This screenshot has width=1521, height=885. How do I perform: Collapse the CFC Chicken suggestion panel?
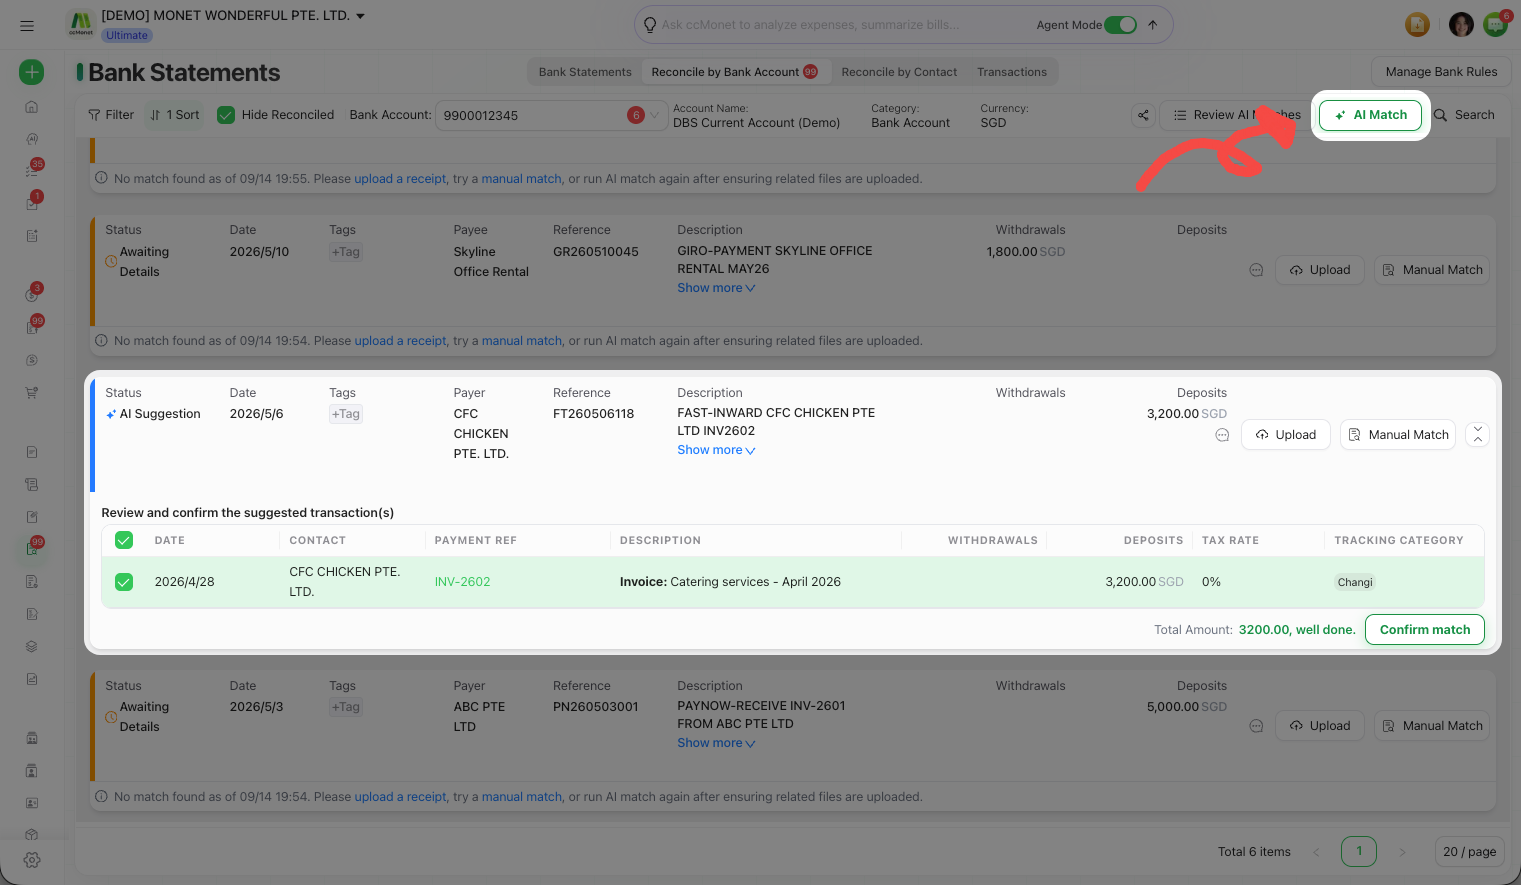1477,435
